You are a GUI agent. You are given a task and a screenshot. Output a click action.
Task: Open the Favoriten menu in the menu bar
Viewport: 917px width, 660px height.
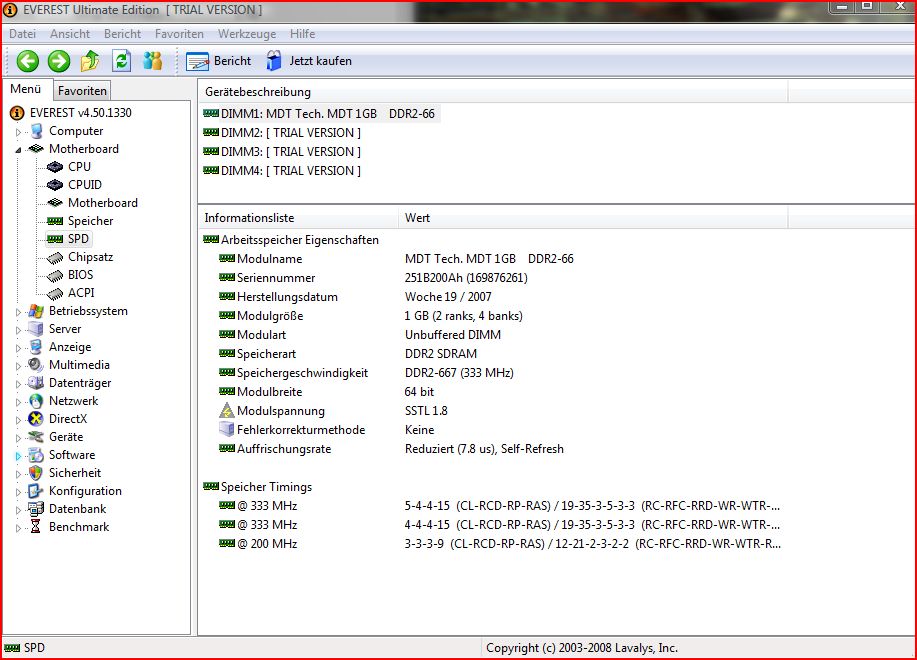(179, 34)
